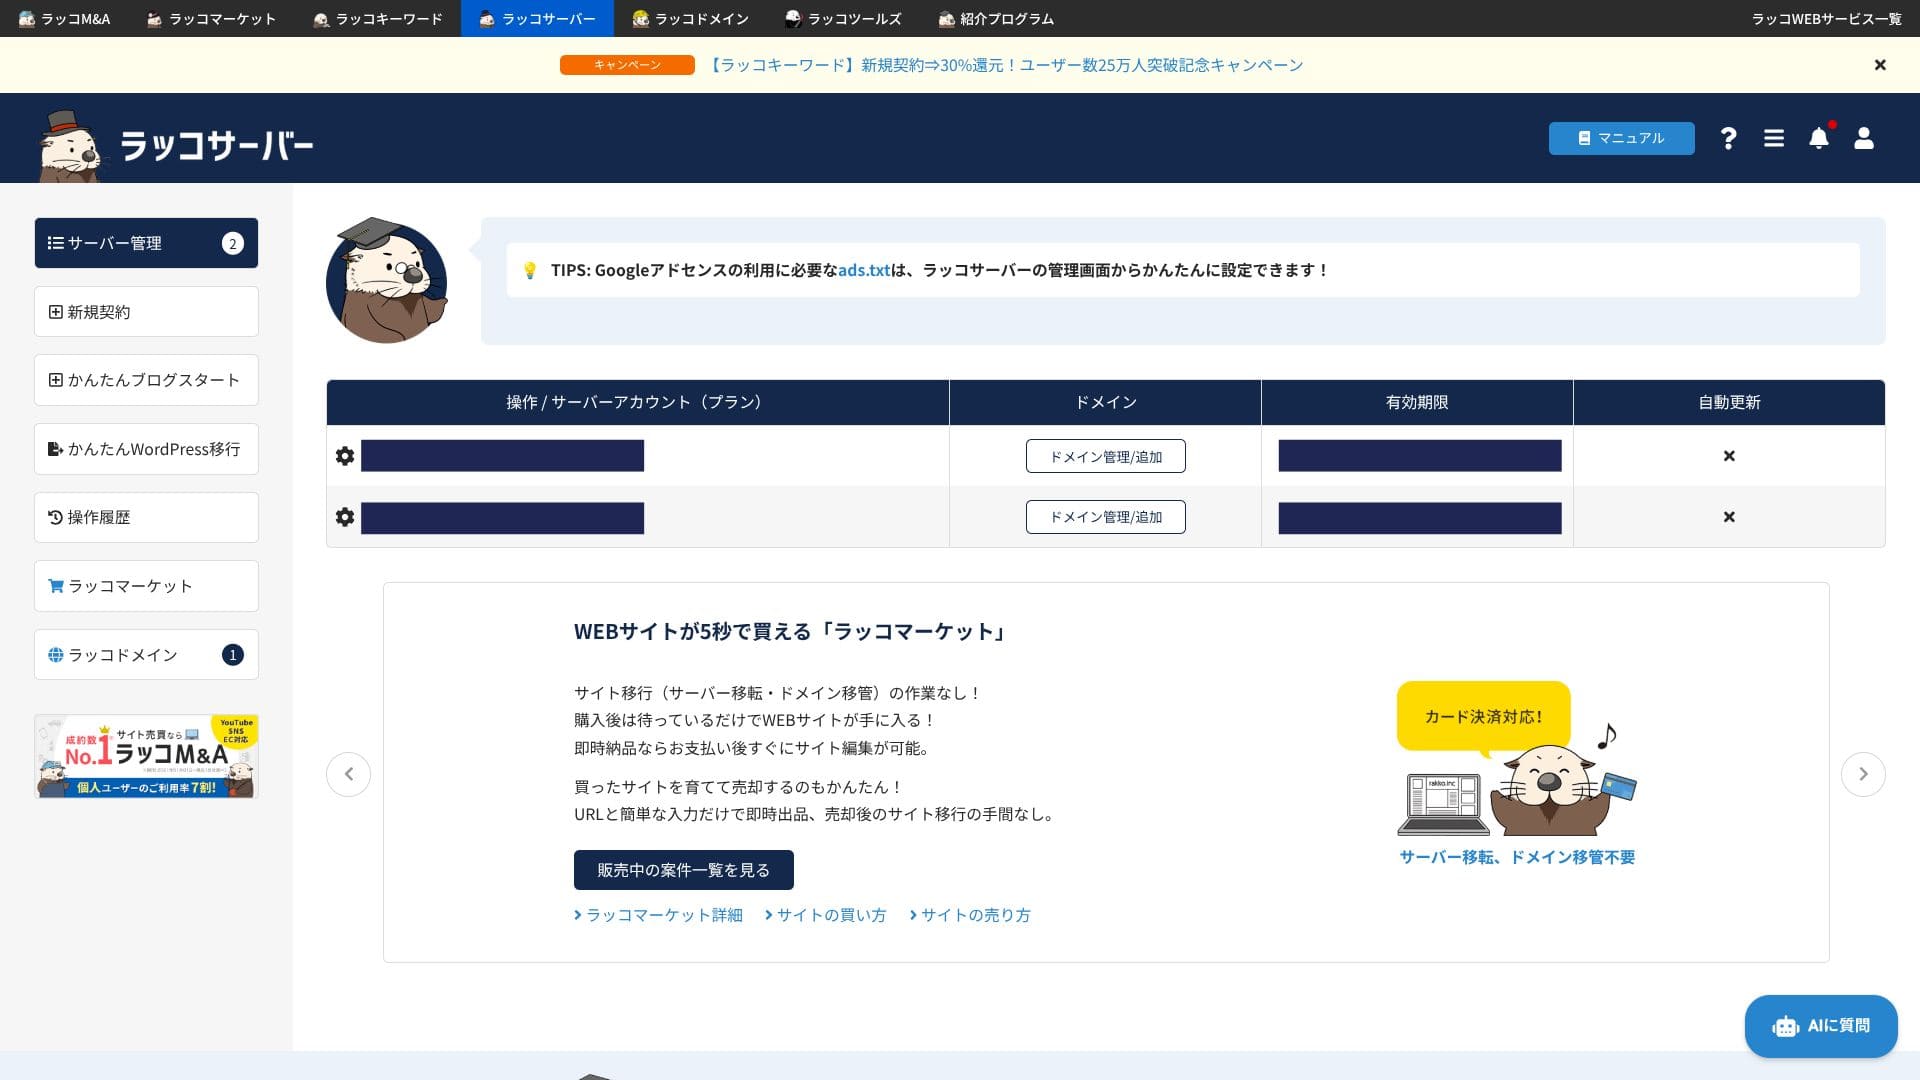
Task: Open the AIに質問 chat button
Action: click(x=1821, y=1026)
